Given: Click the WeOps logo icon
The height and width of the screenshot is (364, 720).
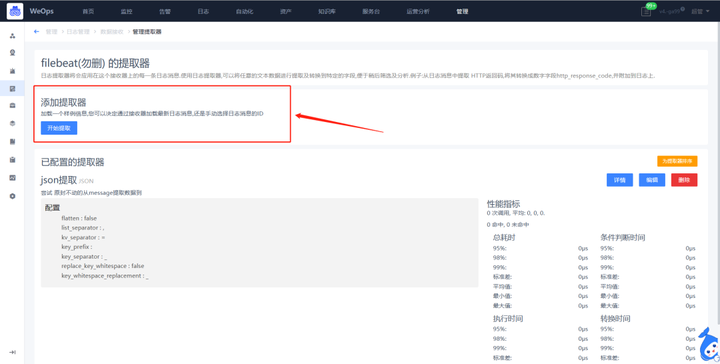Looking at the screenshot, I should (15, 11).
